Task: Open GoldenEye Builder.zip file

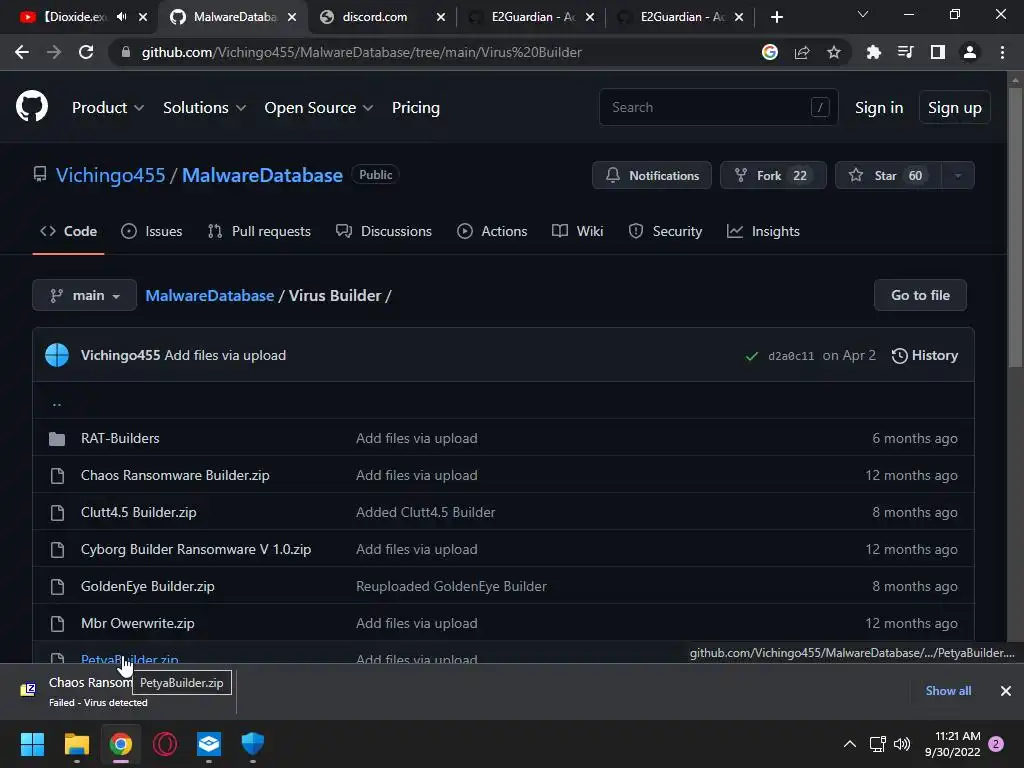Action: [x=148, y=586]
